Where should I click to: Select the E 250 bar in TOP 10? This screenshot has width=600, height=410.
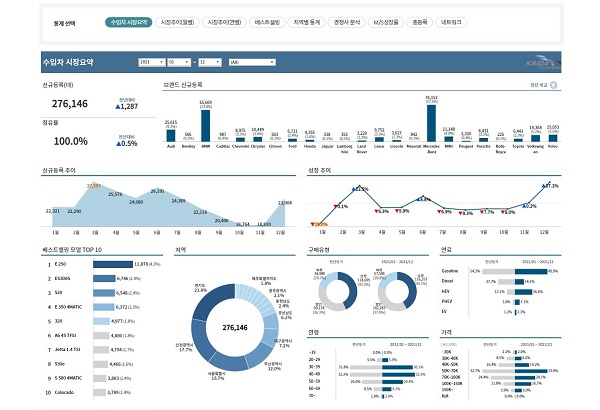click(113, 264)
